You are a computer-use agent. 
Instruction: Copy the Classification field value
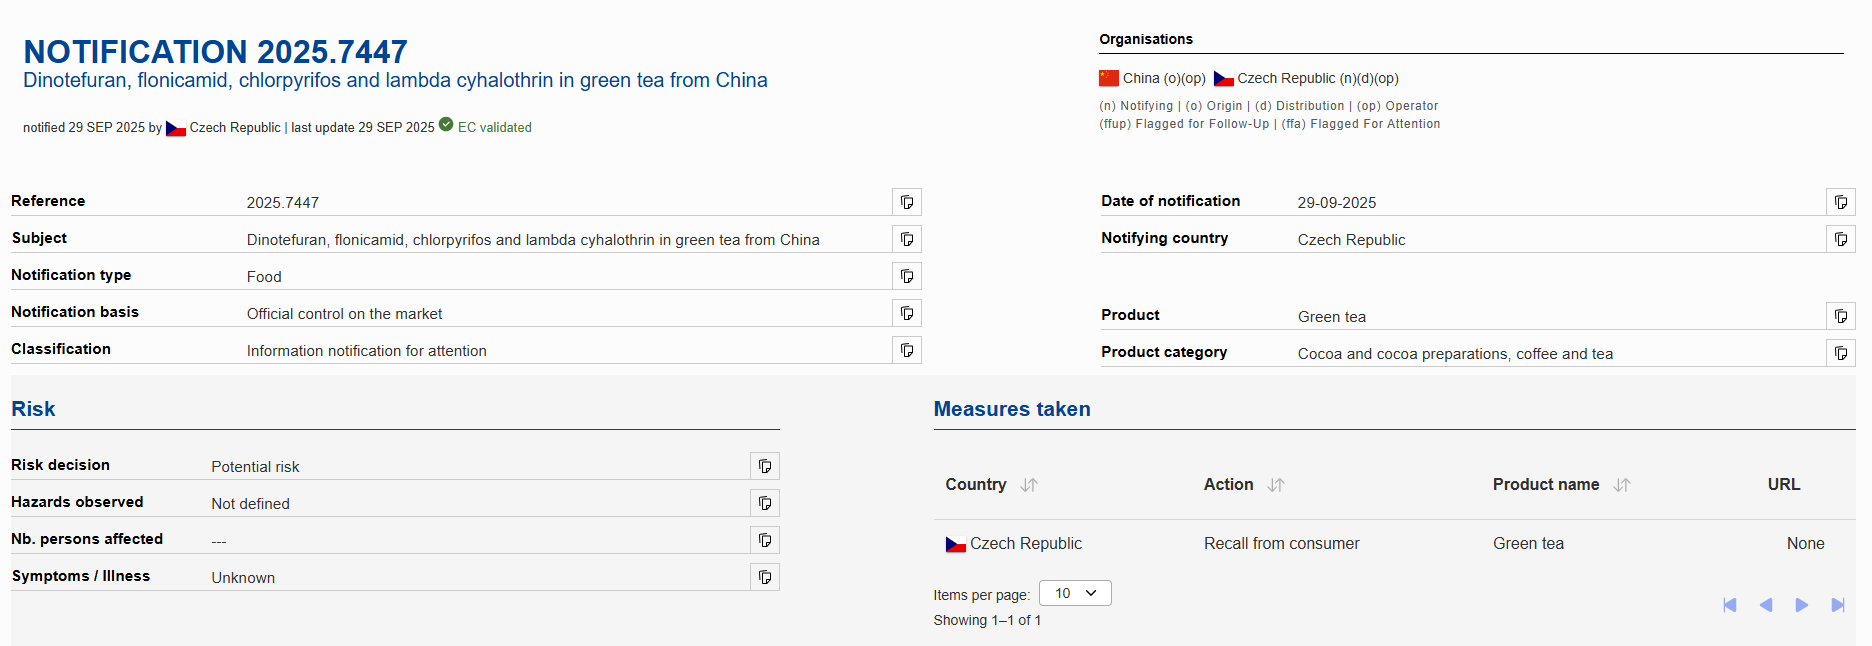tap(907, 350)
